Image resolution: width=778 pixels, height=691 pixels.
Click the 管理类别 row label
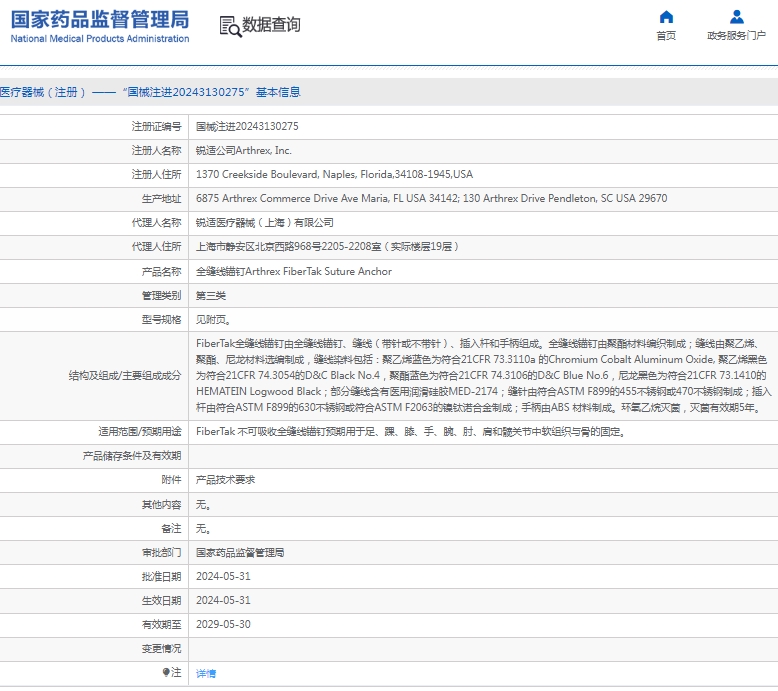[x=161, y=296]
